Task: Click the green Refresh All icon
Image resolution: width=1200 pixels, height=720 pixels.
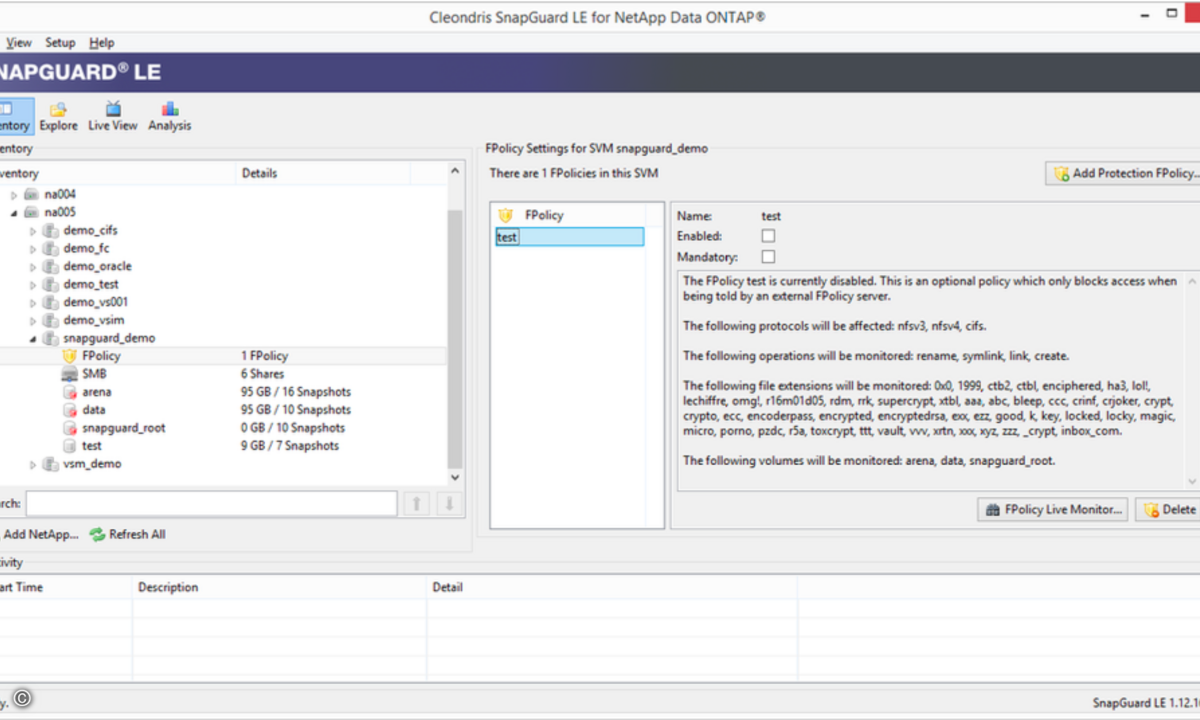Action: coord(97,535)
